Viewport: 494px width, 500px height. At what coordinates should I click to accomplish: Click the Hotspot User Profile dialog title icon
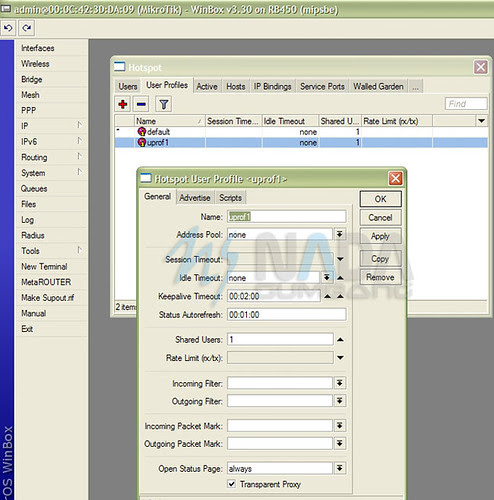coord(146,178)
